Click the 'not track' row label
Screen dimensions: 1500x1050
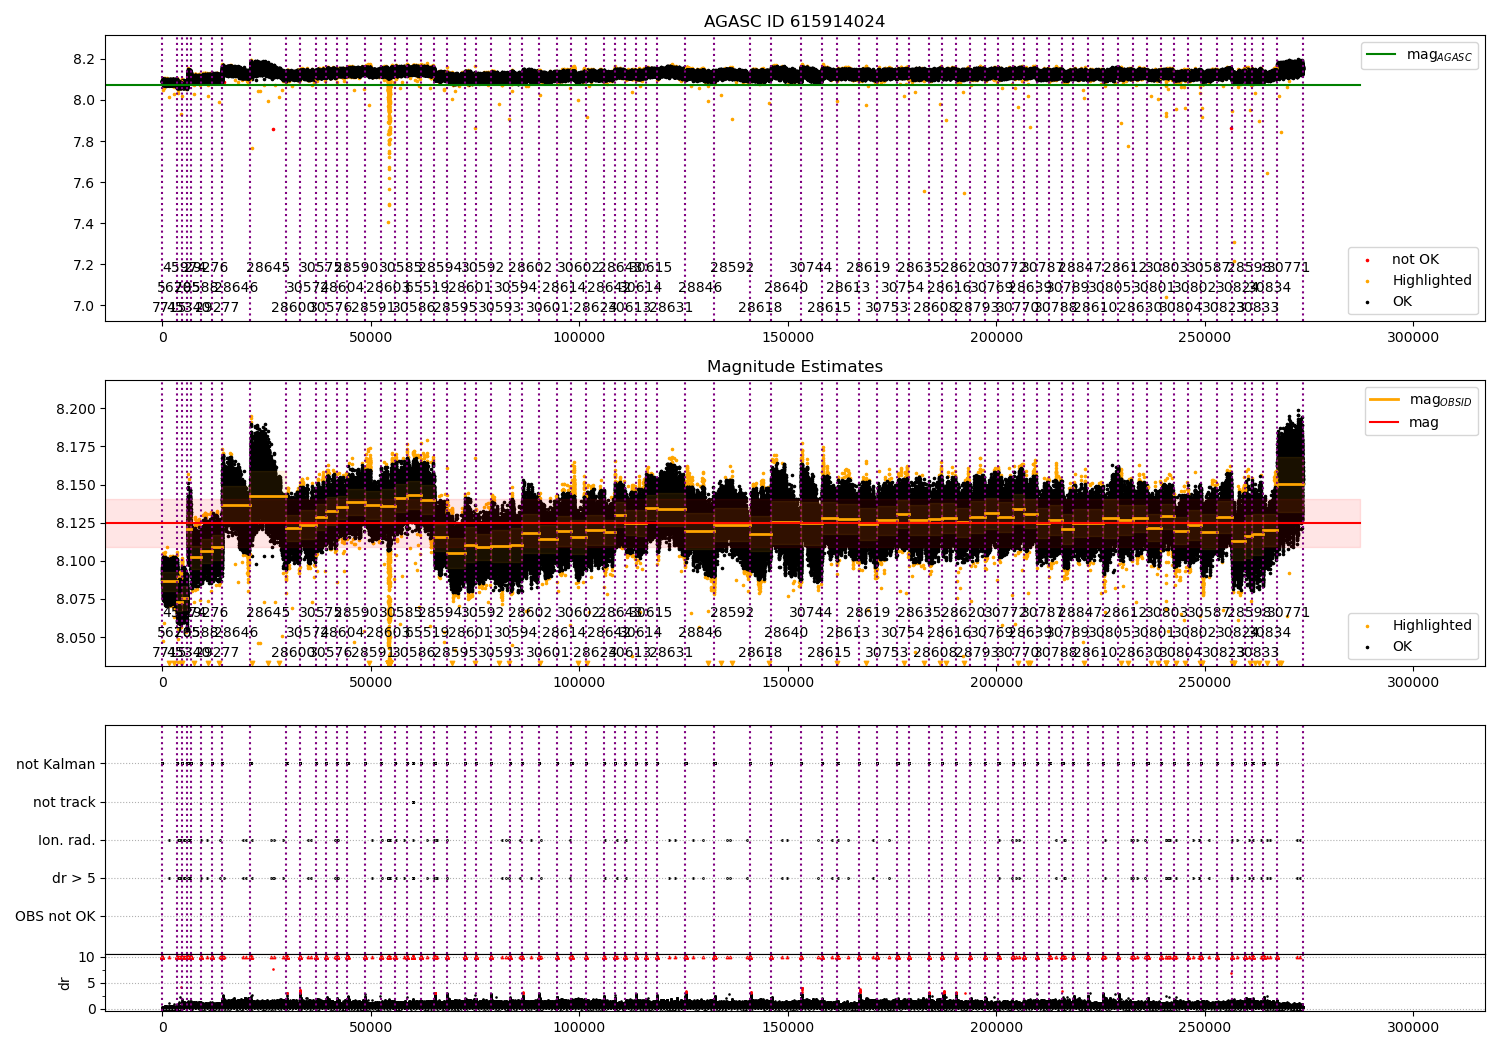click(64, 803)
